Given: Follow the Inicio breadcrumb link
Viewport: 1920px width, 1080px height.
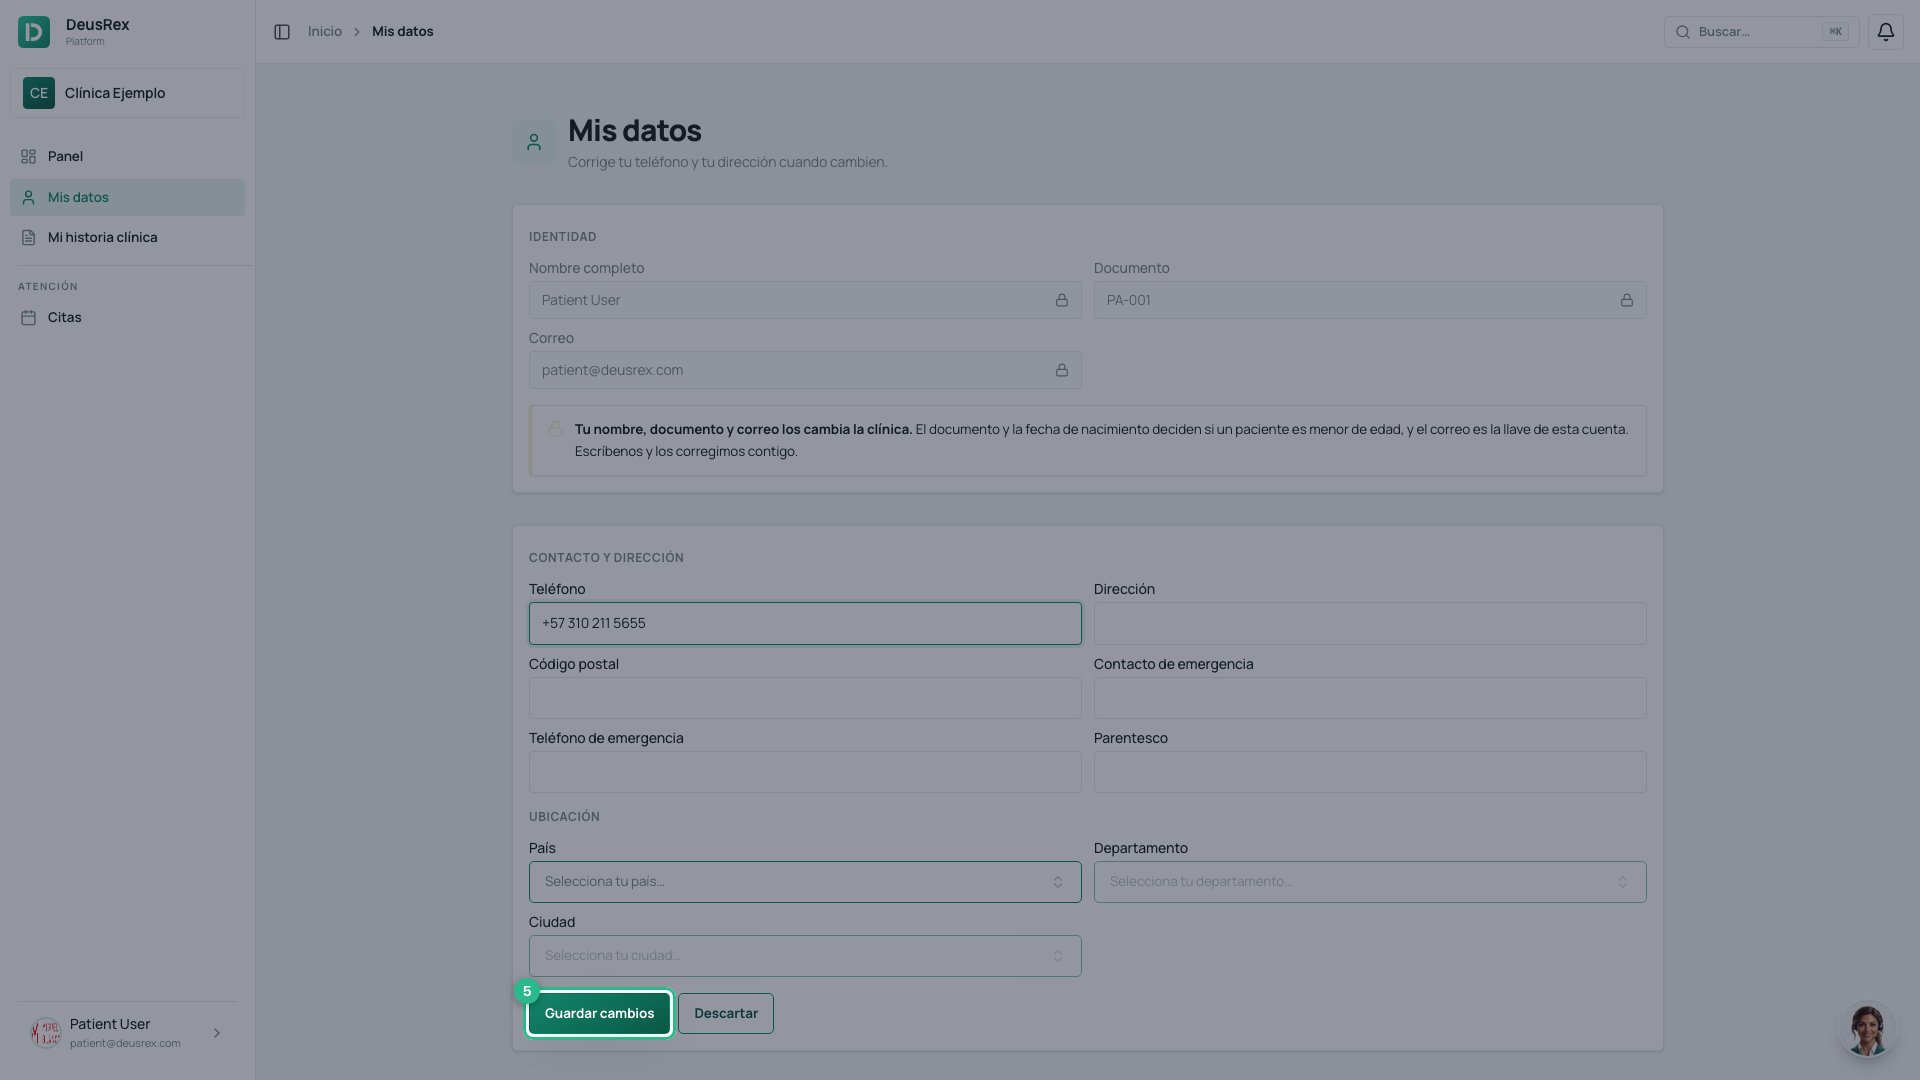Looking at the screenshot, I should [325, 32].
